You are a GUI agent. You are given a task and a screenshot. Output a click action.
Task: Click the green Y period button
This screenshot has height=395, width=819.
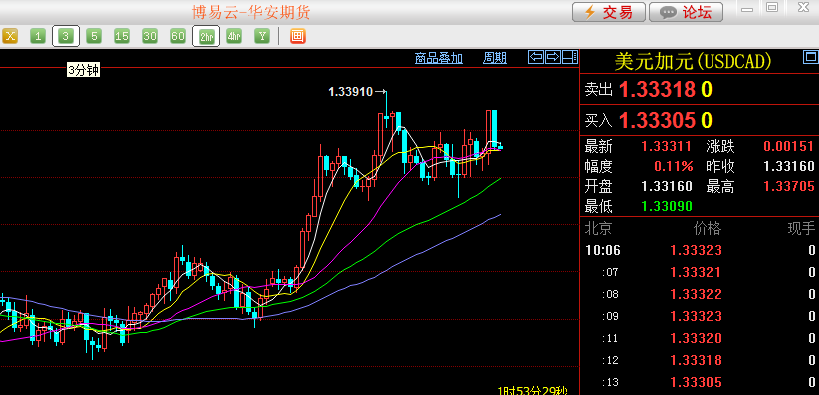(x=262, y=36)
